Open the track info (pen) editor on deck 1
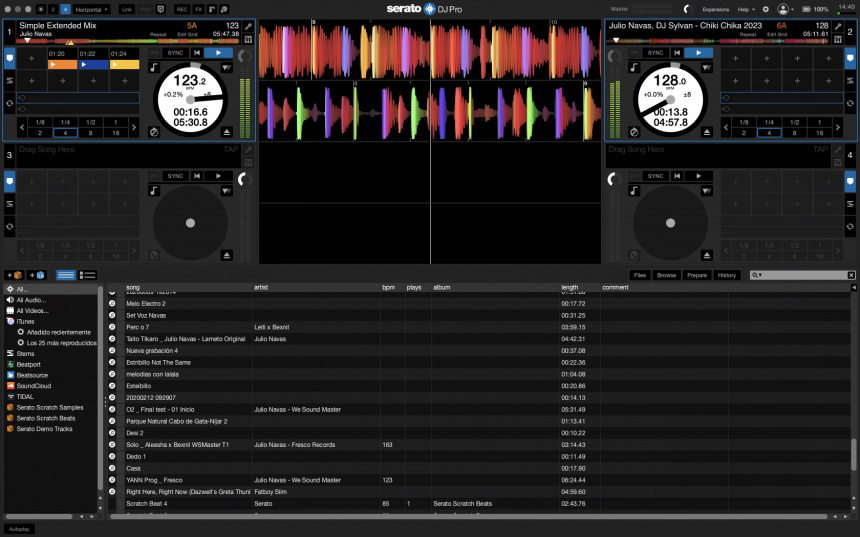 [x=248, y=26]
